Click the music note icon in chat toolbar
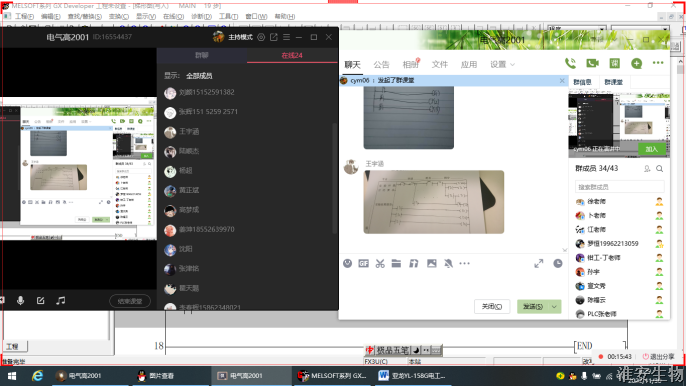 (x=413, y=263)
